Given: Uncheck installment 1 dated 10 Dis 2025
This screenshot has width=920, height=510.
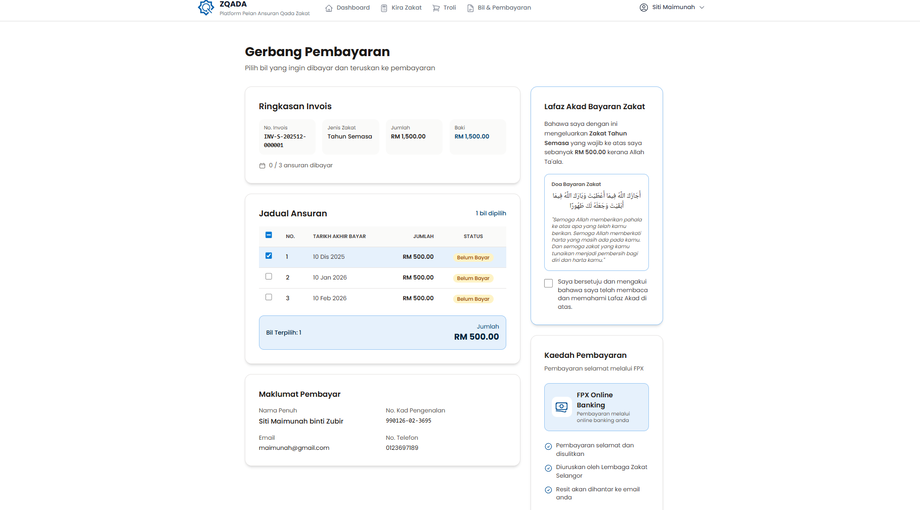Looking at the screenshot, I should click(269, 256).
